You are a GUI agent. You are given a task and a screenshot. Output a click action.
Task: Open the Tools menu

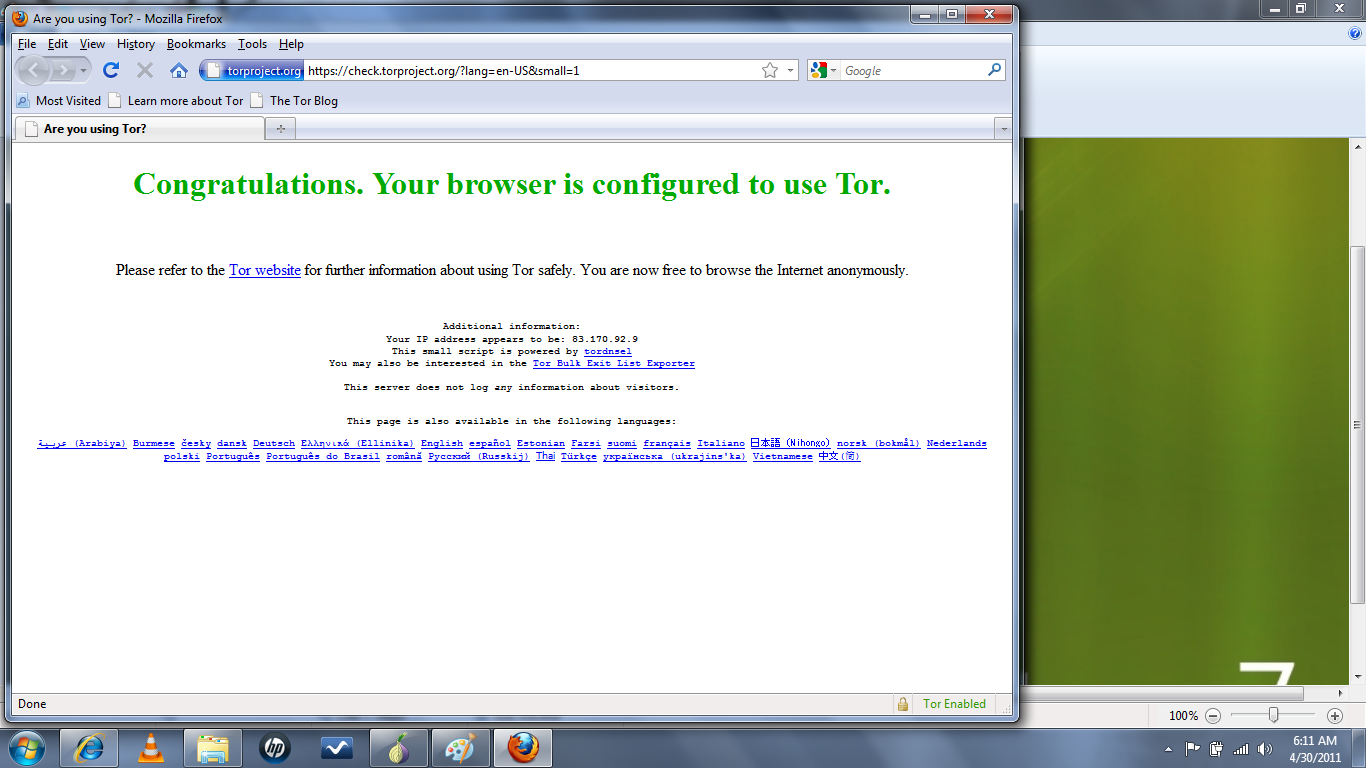click(x=251, y=44)
